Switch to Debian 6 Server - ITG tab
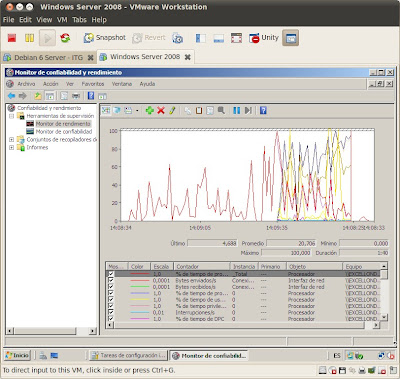 [x=48, y=58]
